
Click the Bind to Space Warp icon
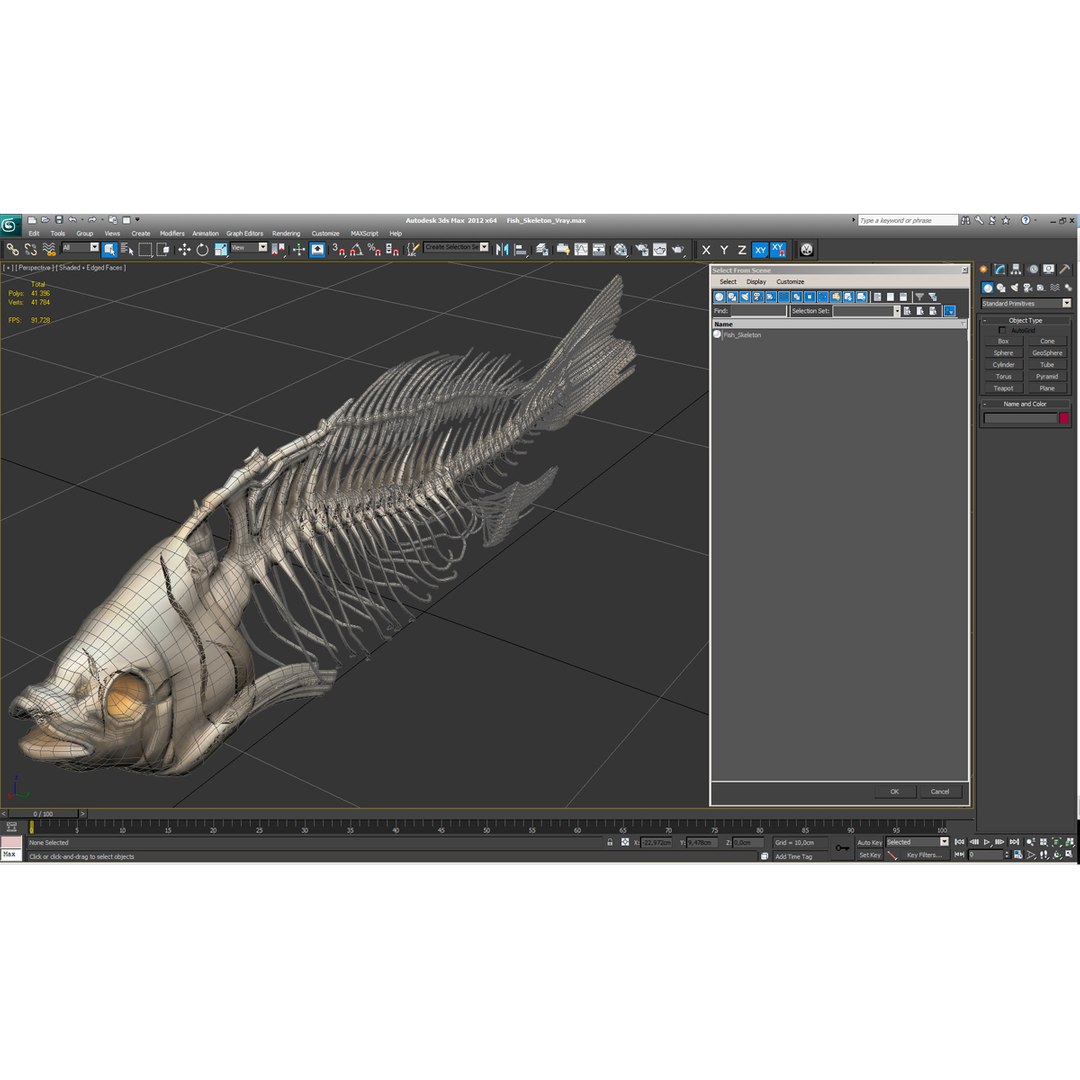[49, 249]
